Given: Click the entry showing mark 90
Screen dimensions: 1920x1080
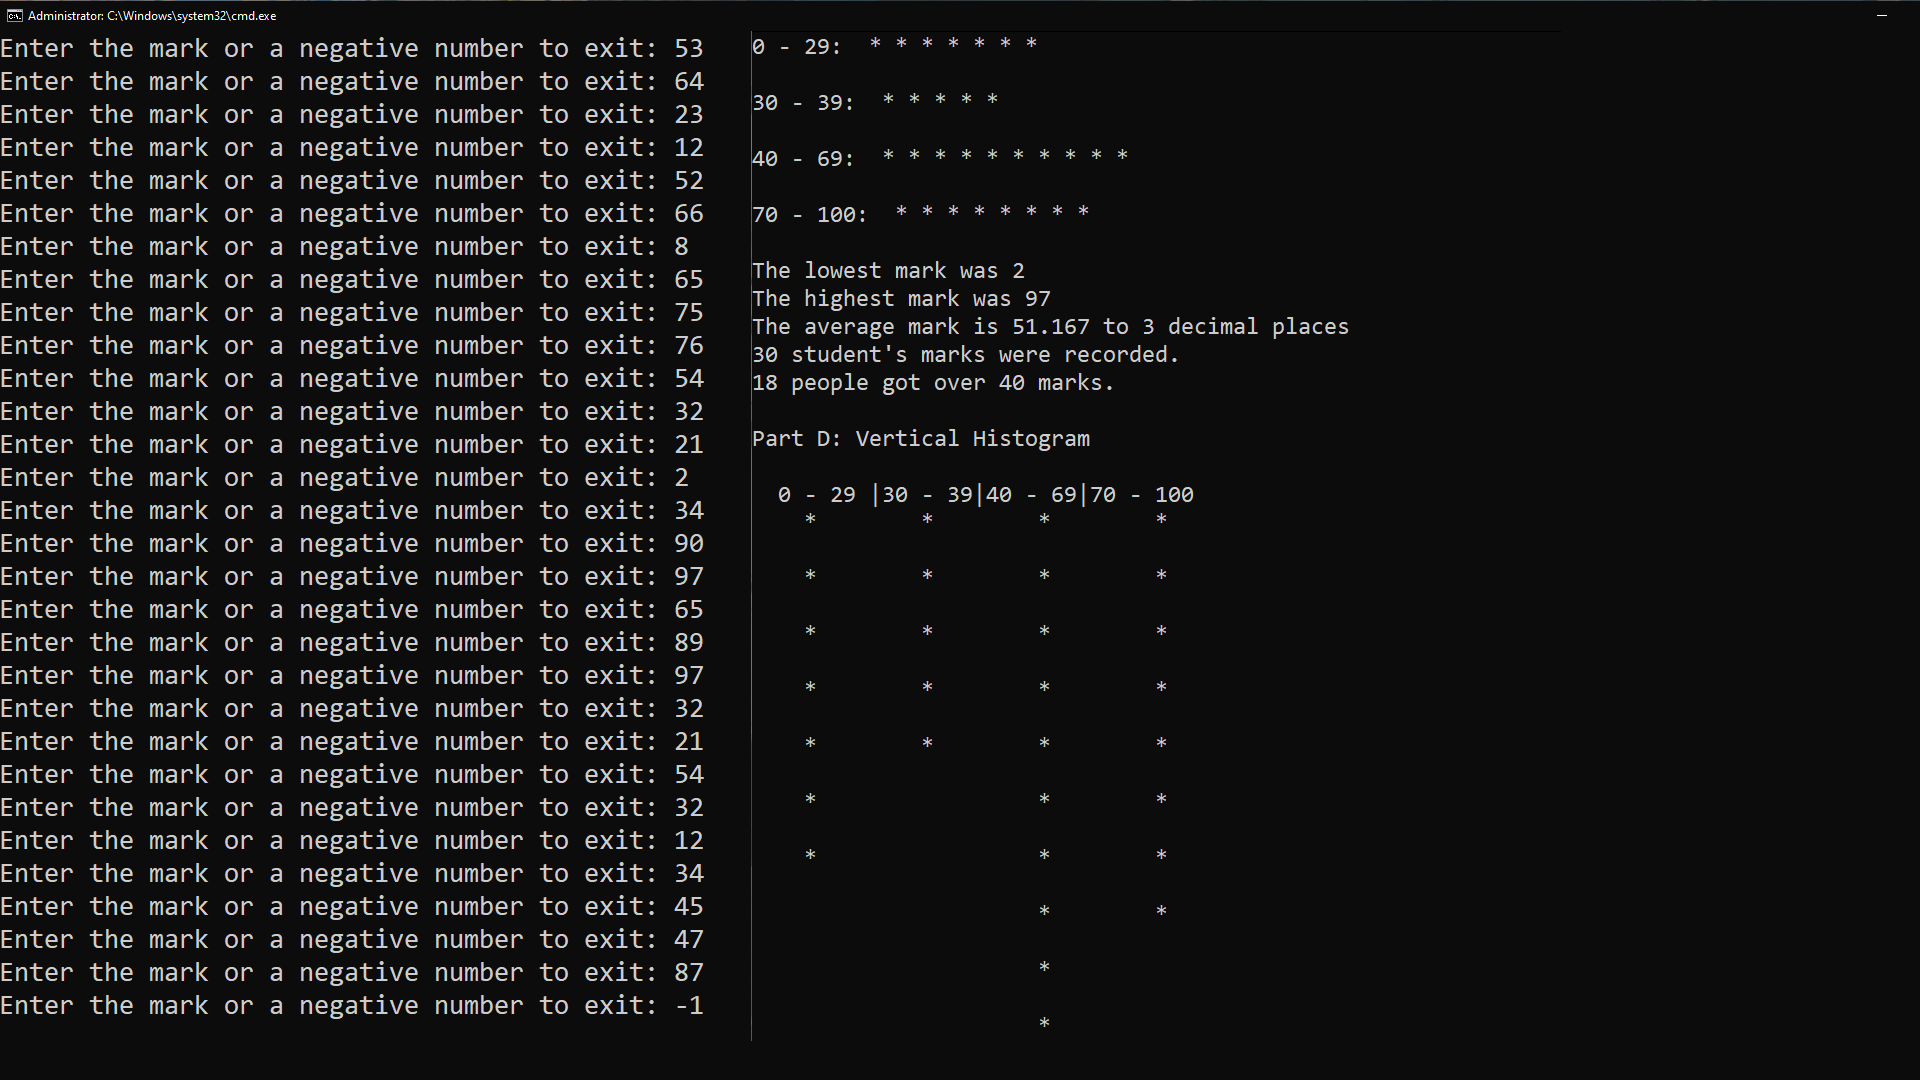Looking at the screenshot, I should (352, 544).
